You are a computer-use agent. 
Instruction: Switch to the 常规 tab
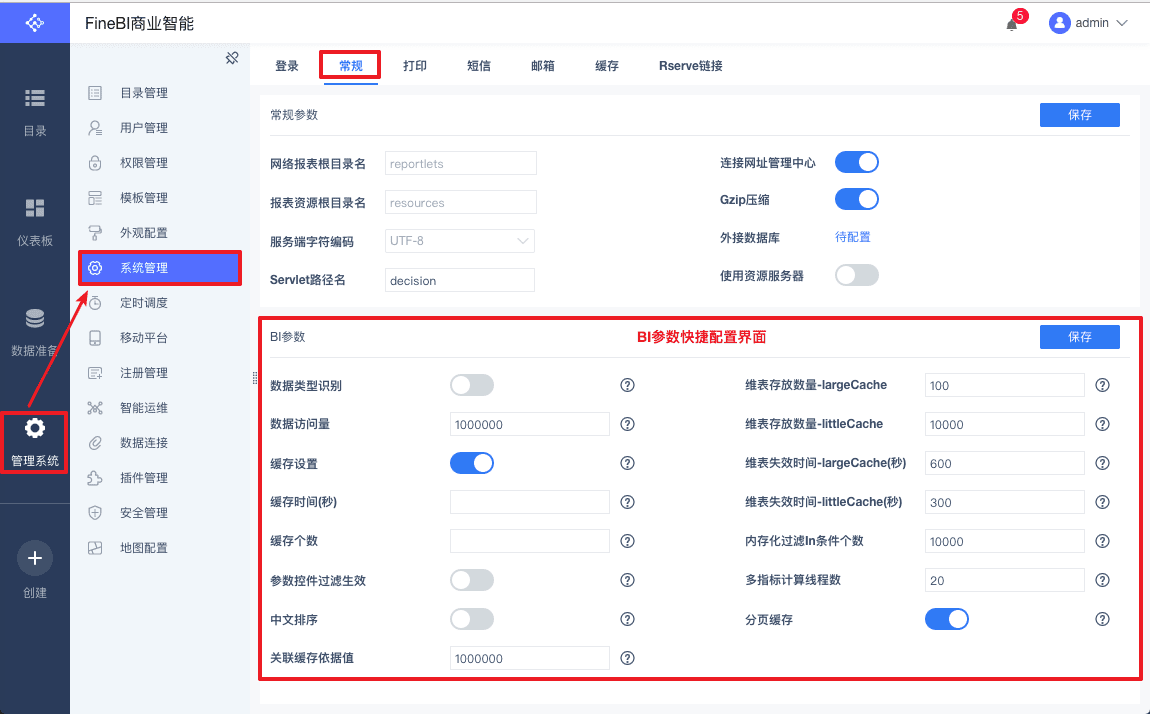tap(351, 66)
